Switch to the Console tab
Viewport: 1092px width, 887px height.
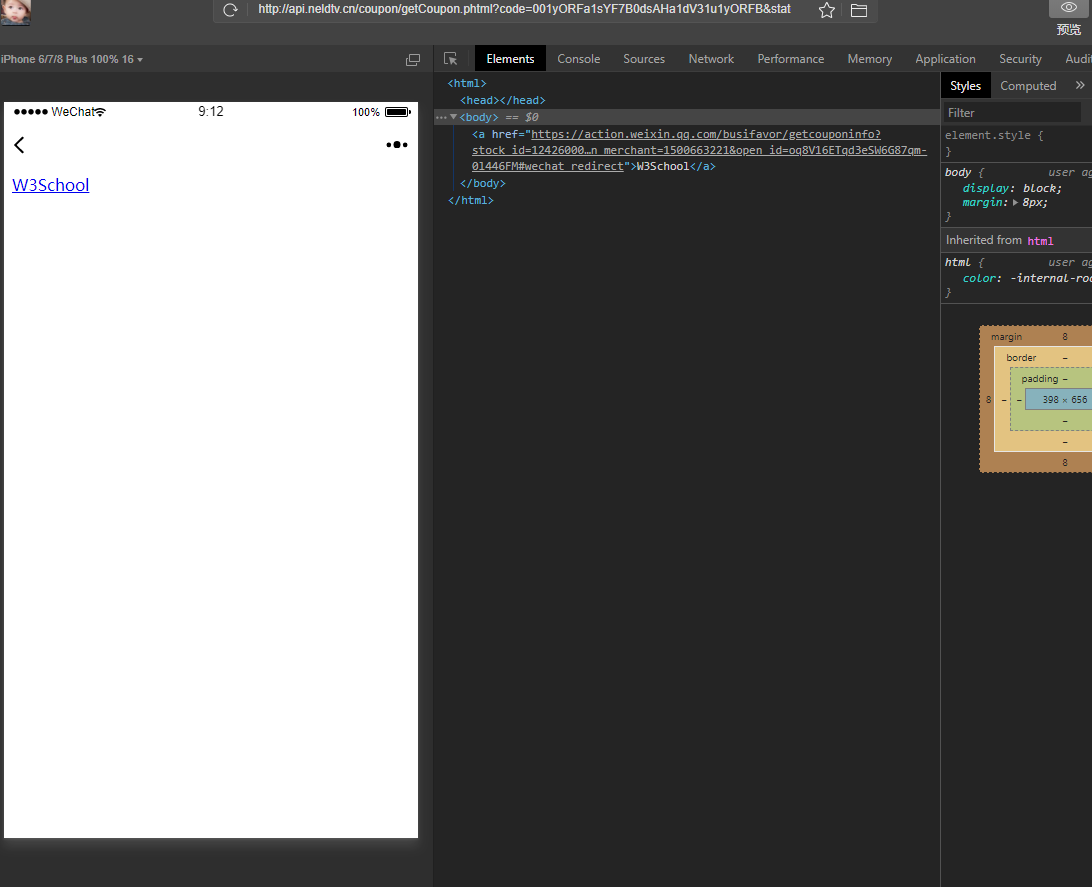coord(578,59)
